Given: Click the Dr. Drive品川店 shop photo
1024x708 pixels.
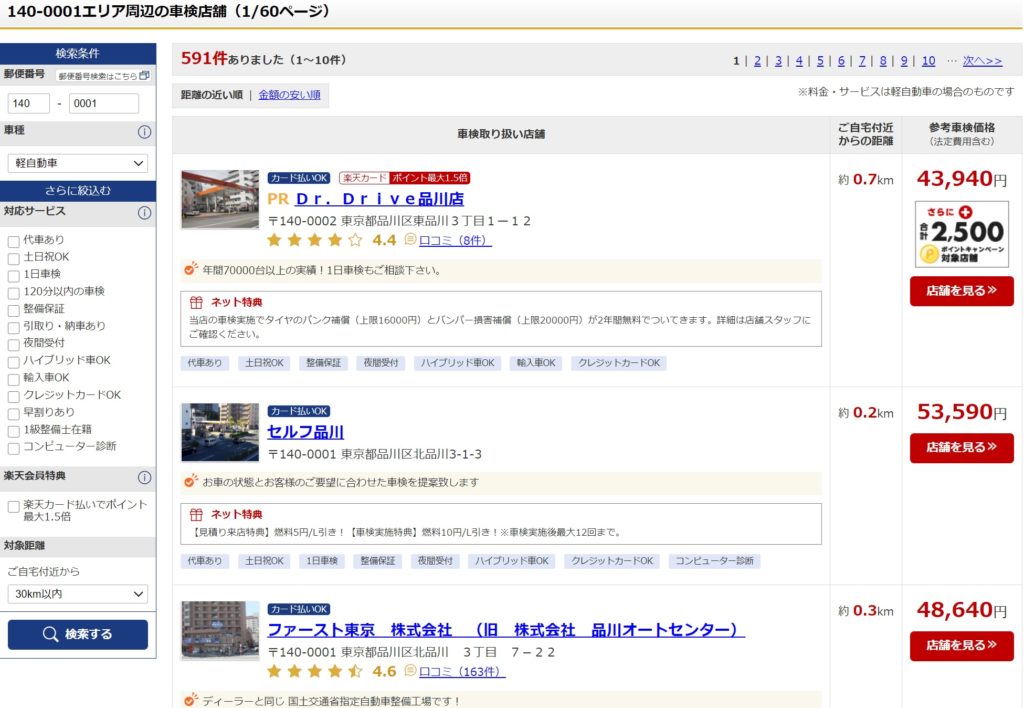Looking at the screenshot, I should coord(220,199).
